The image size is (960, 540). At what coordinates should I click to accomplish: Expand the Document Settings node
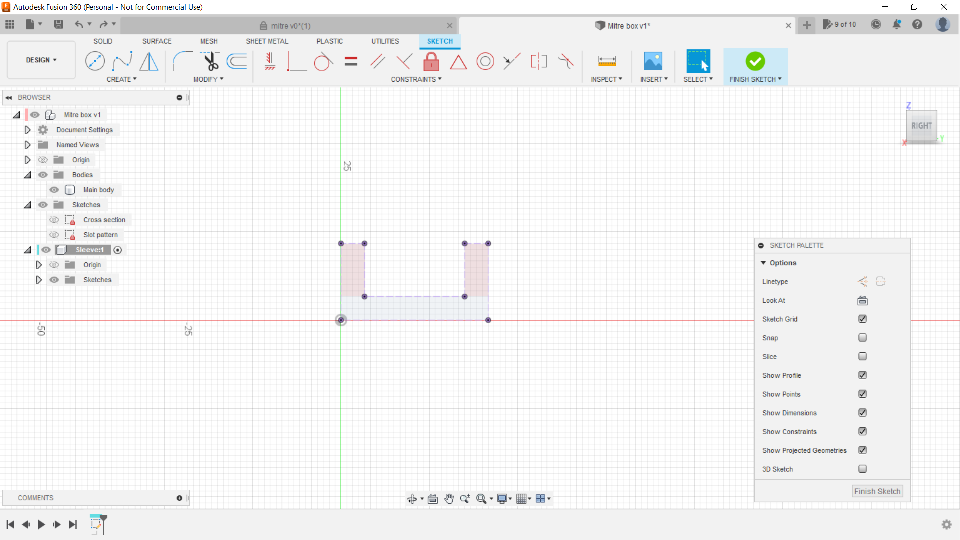[28, 130]
